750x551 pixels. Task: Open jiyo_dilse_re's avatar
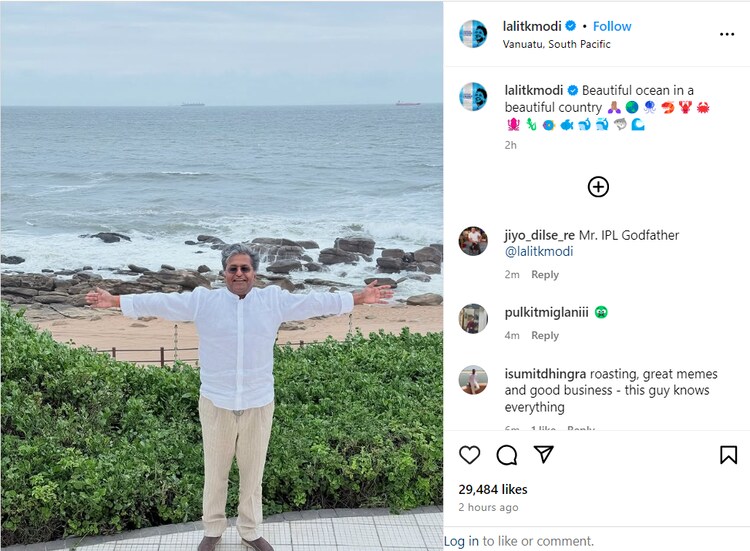473,241
